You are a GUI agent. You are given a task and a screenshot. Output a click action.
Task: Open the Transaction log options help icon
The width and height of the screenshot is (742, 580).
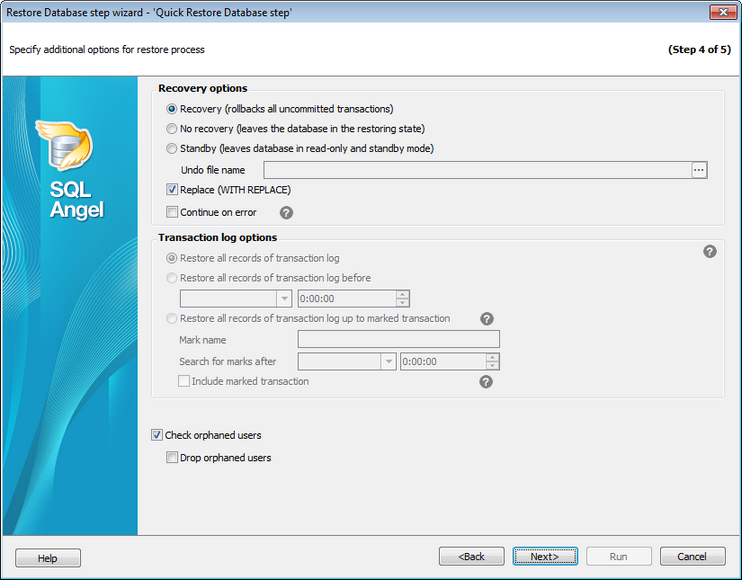[x=709, y=252]
